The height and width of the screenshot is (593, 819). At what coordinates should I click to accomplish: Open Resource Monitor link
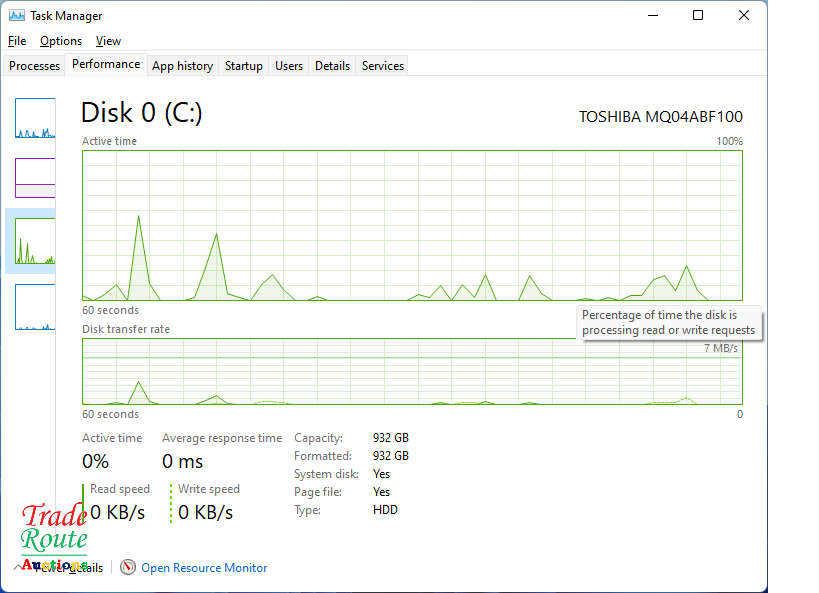pyautogui.click(x=204, y=567)
